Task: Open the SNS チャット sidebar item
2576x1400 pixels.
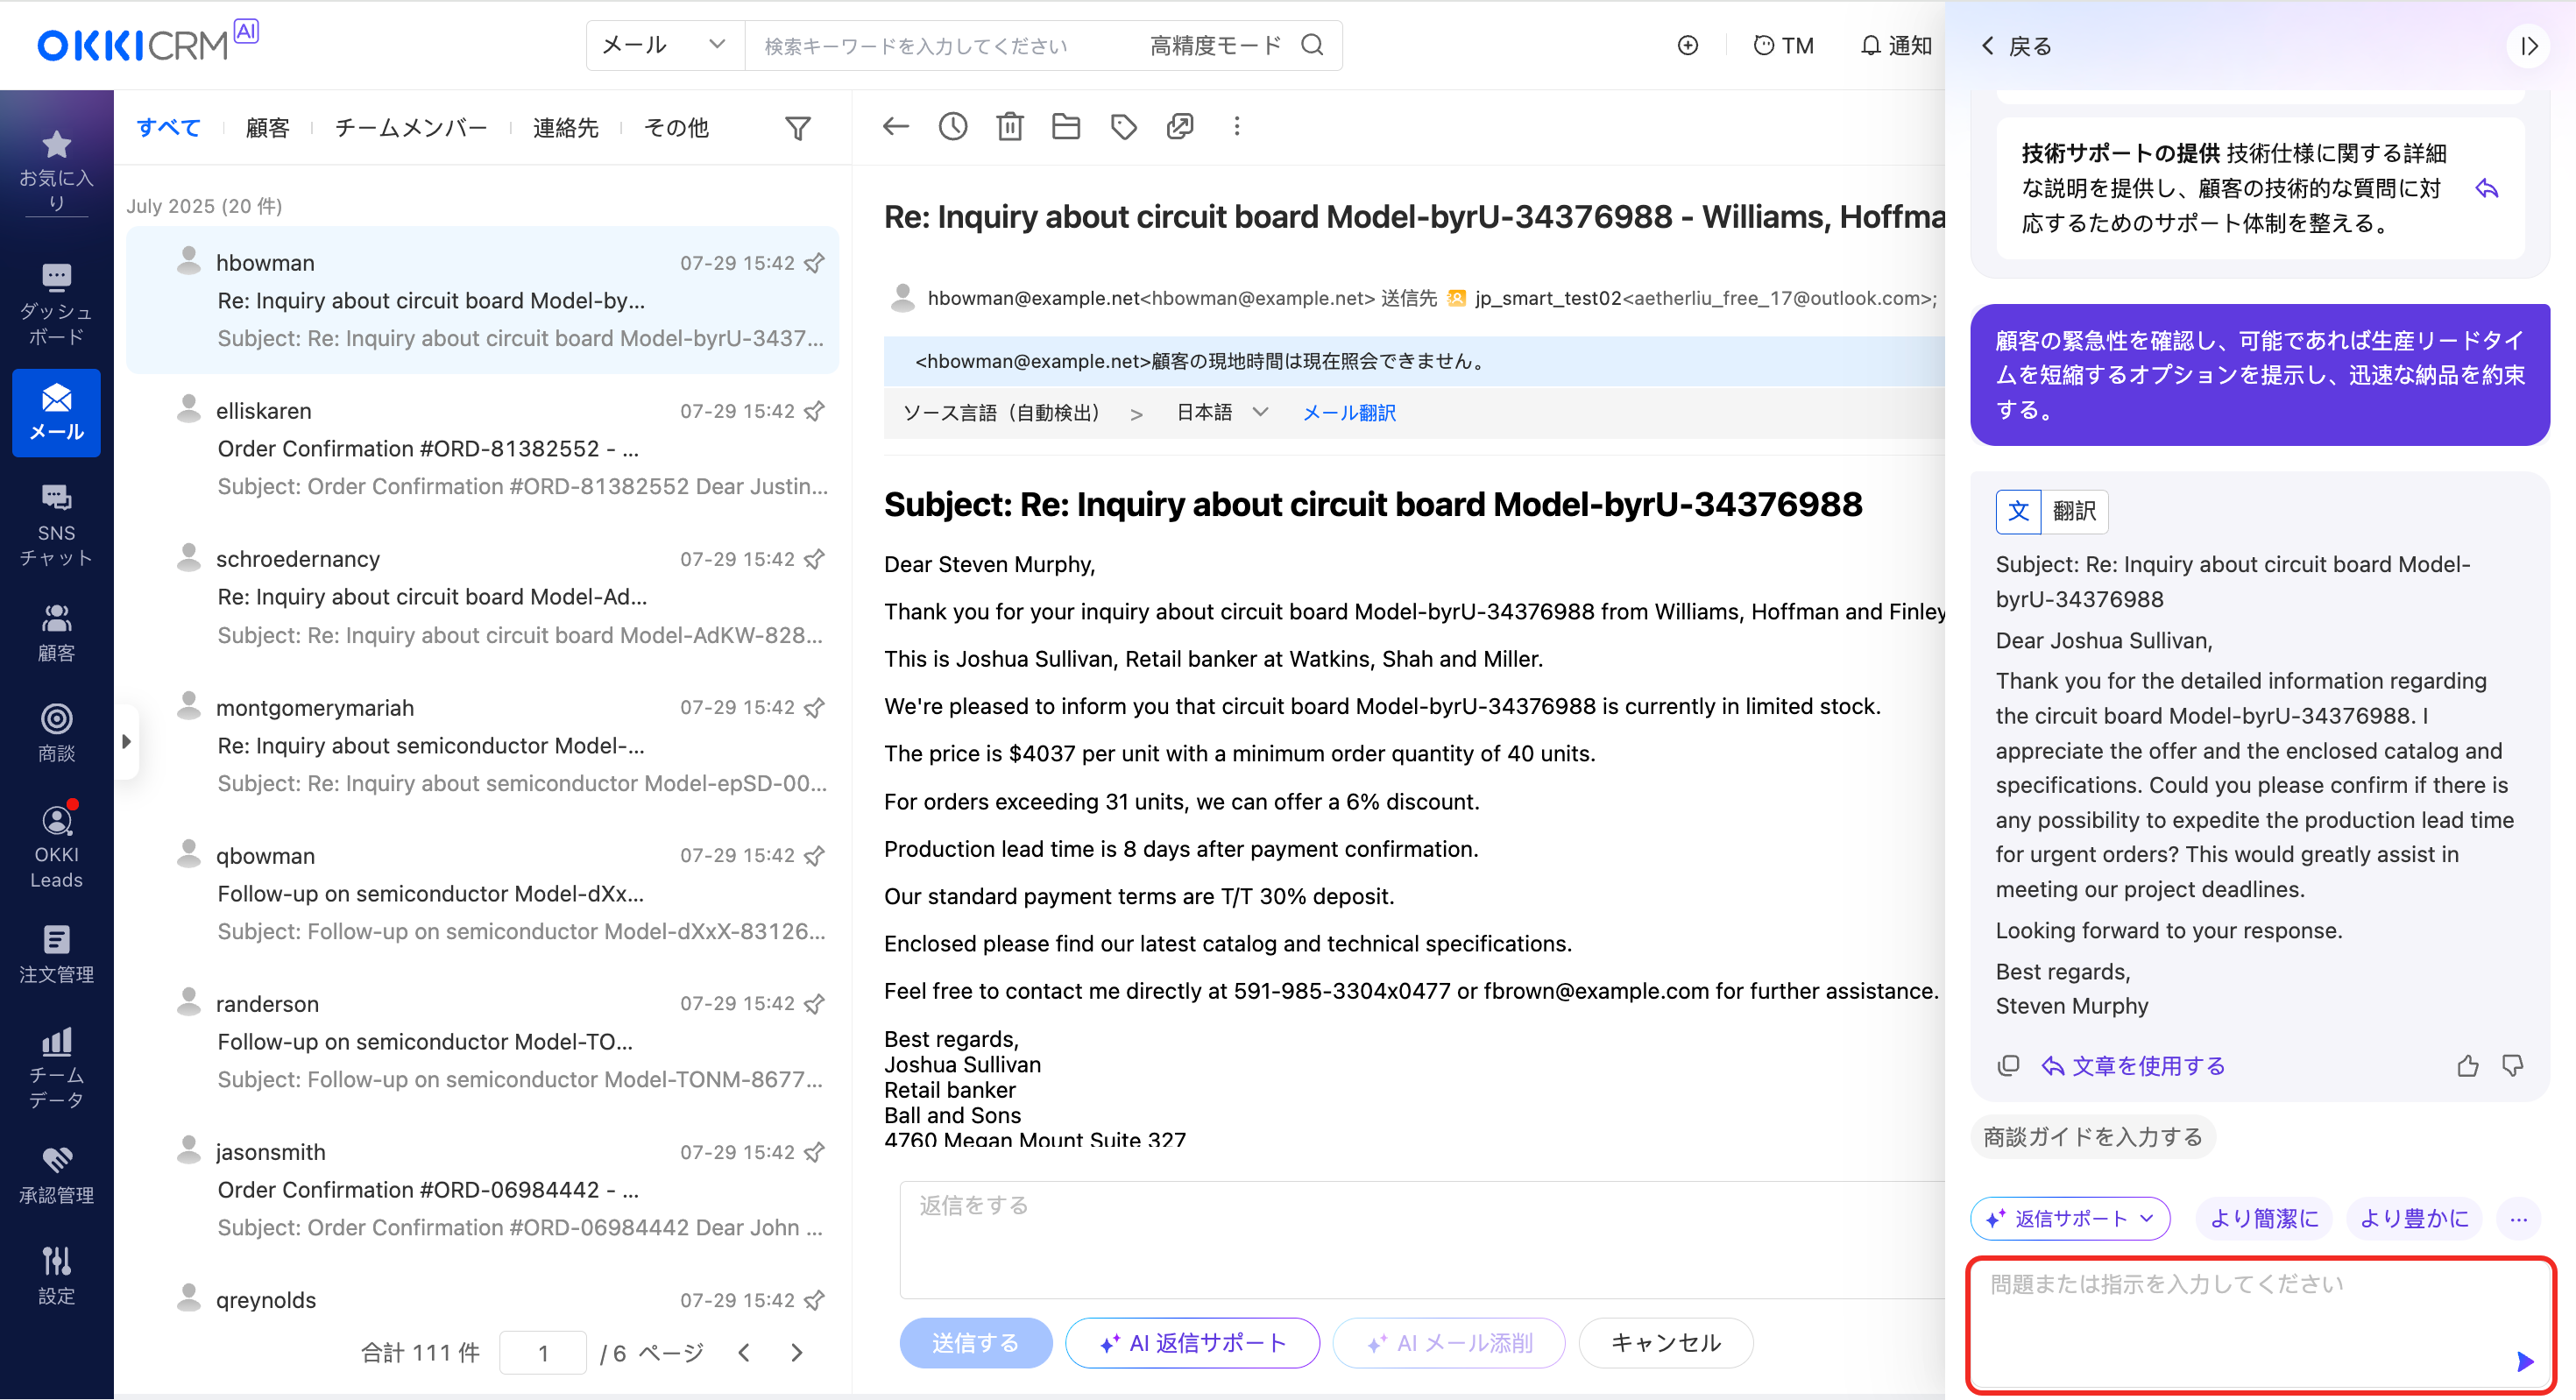Action: (x=56, y=525)
